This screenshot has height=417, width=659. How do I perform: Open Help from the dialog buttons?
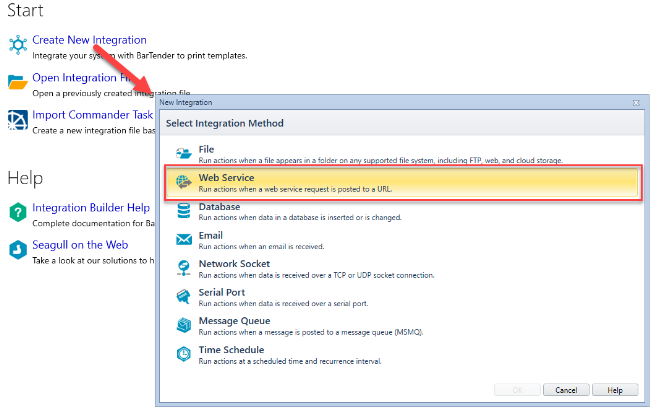click(x=615, y=390)
